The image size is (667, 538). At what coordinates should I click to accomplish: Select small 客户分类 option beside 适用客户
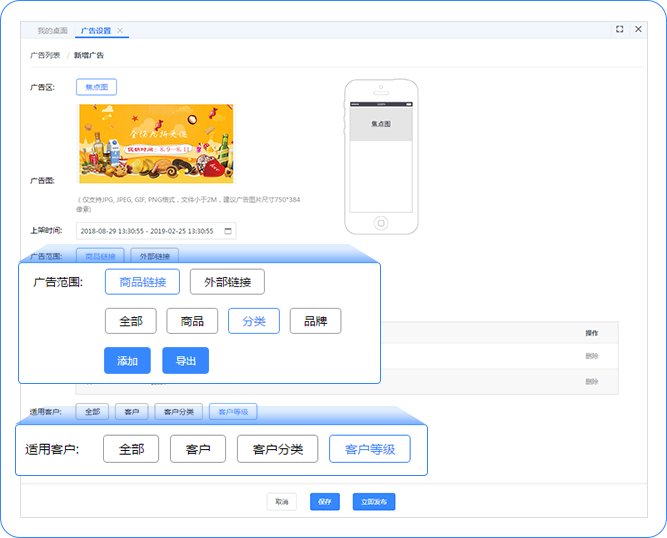coord(179,411)
